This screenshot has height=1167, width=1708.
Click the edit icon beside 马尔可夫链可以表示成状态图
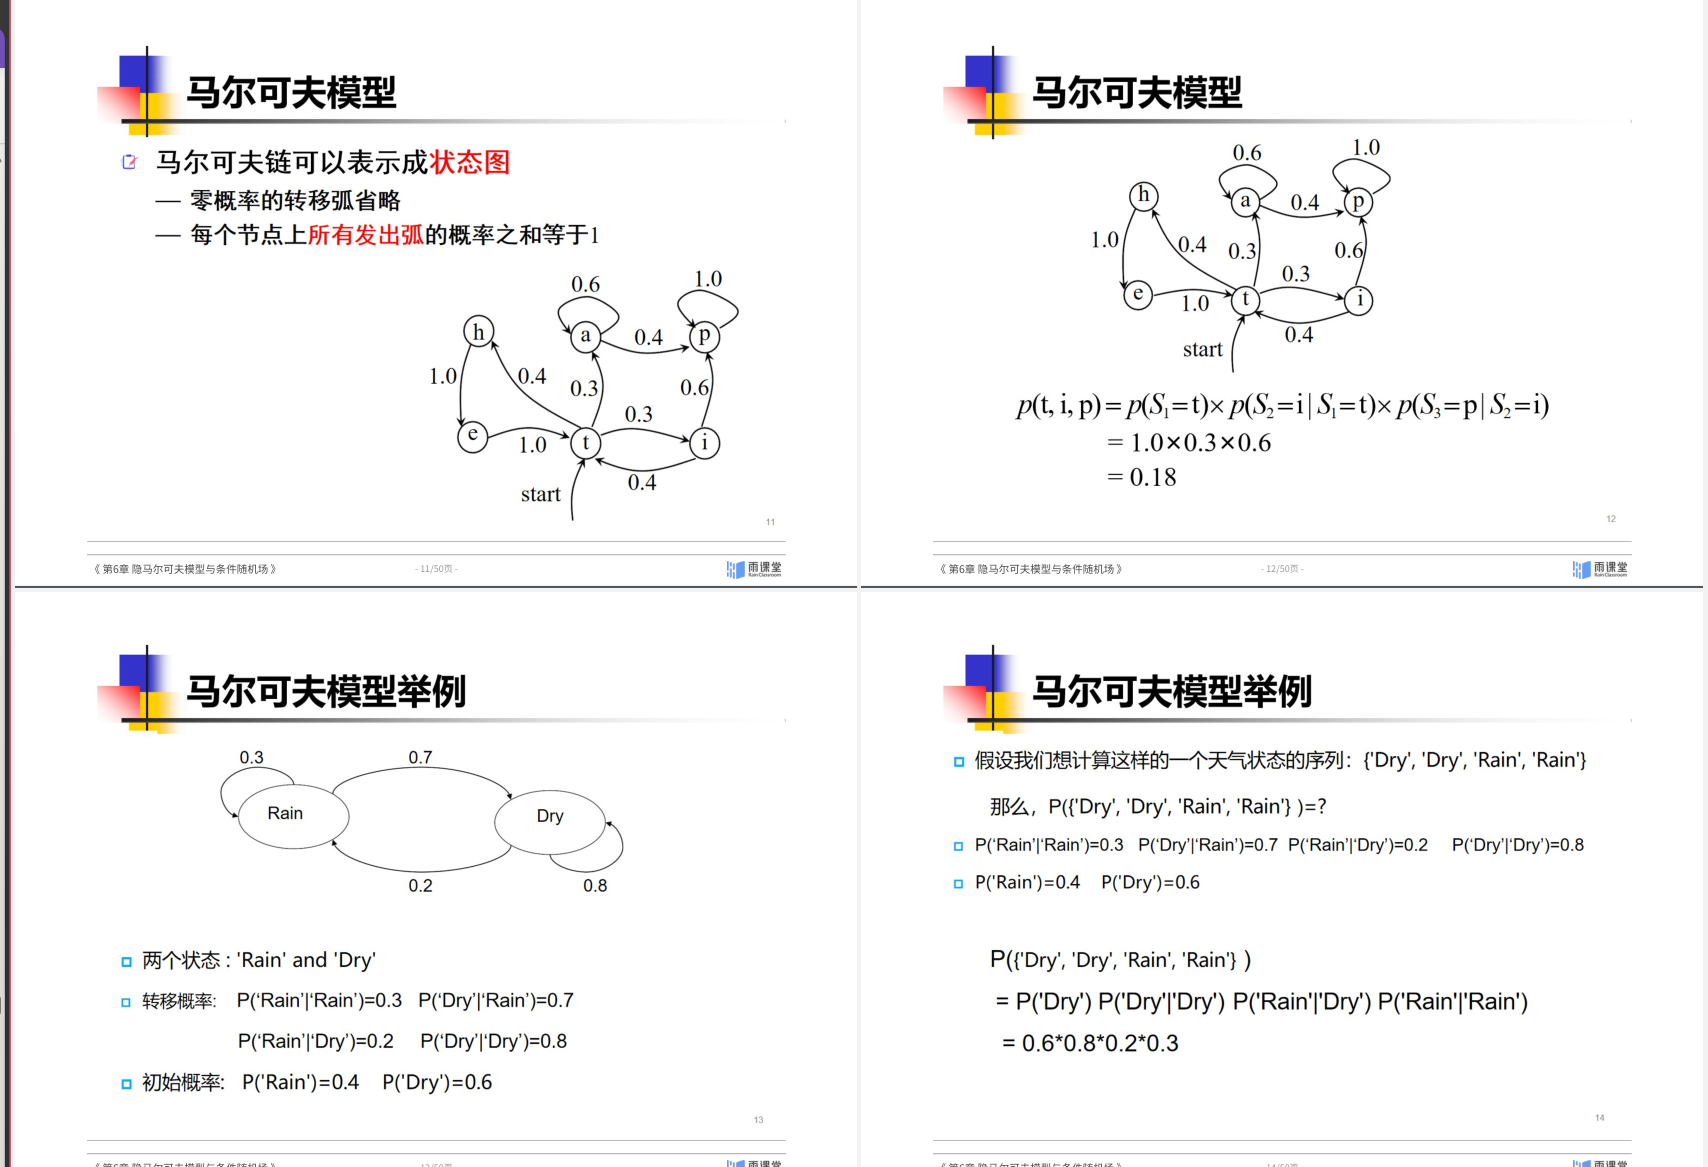coord(129,162)
